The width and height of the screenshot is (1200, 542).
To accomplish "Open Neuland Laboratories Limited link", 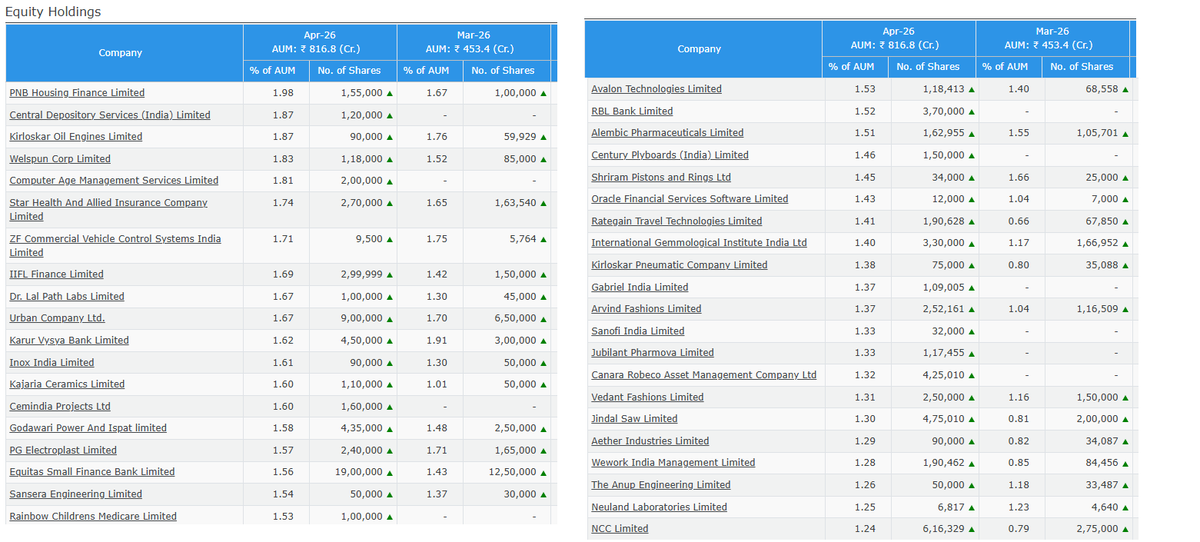I will [x=659, y=507].
